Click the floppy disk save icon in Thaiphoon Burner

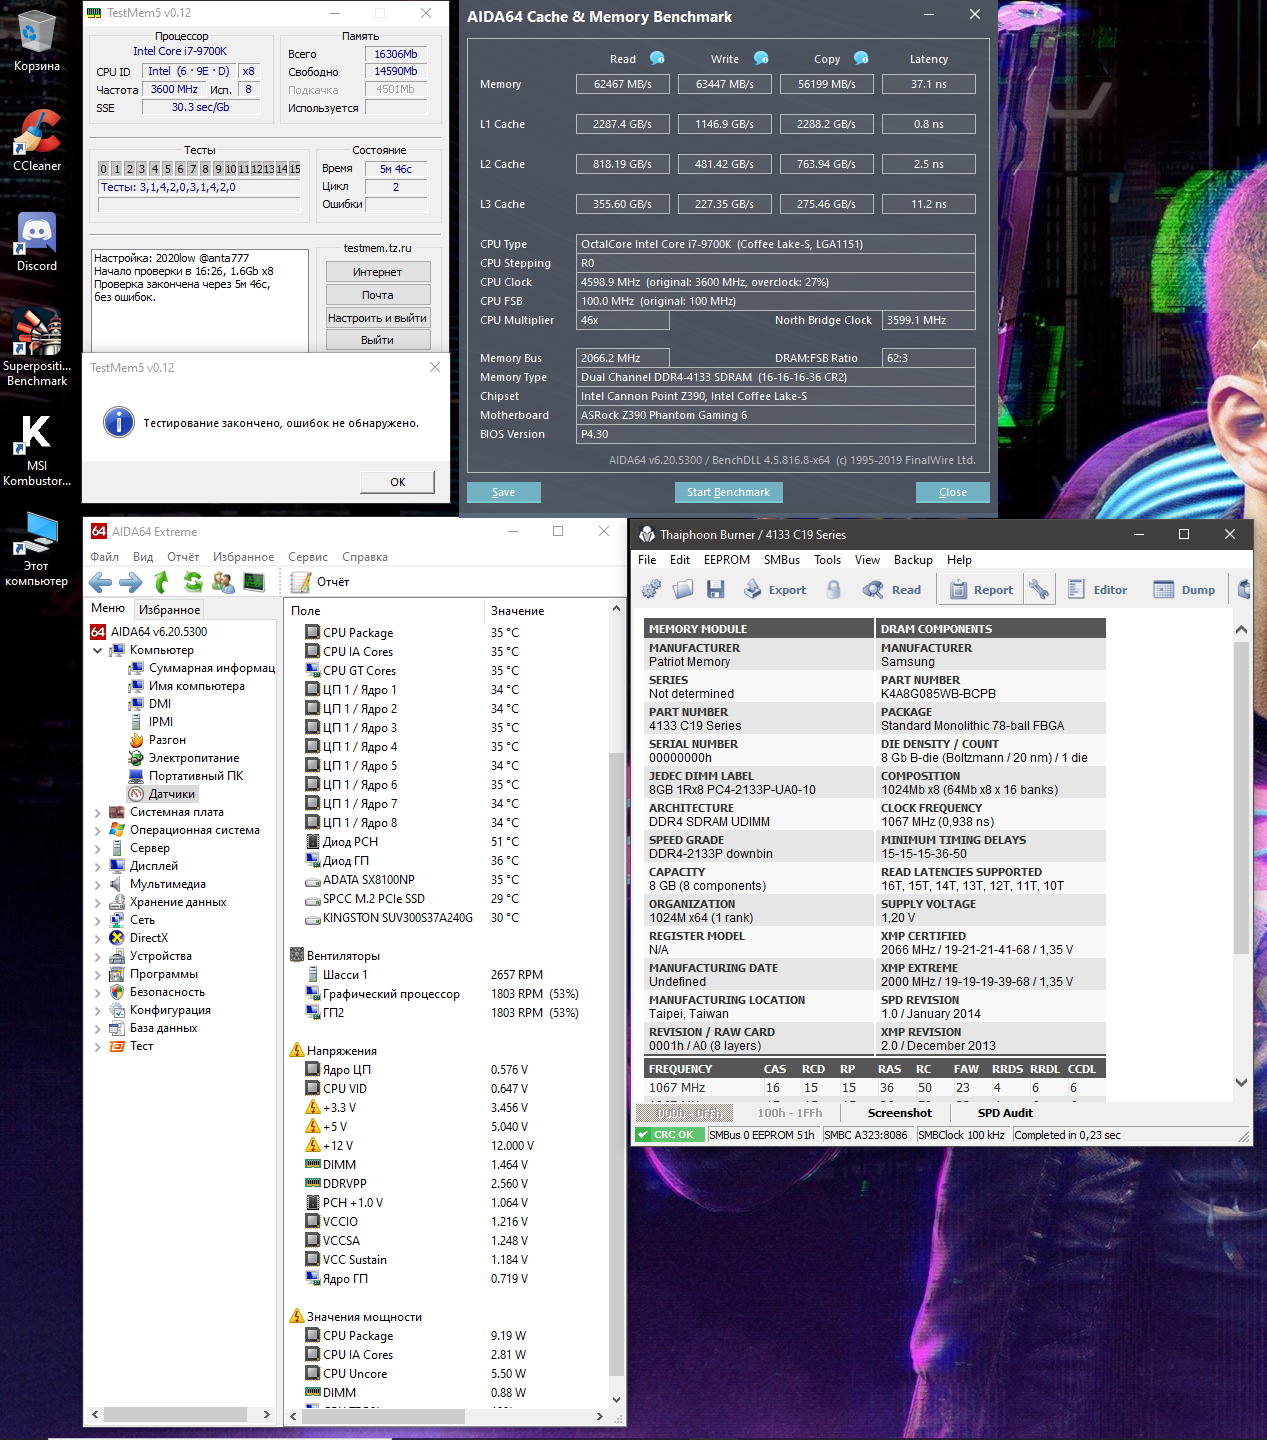pos(715,590)
